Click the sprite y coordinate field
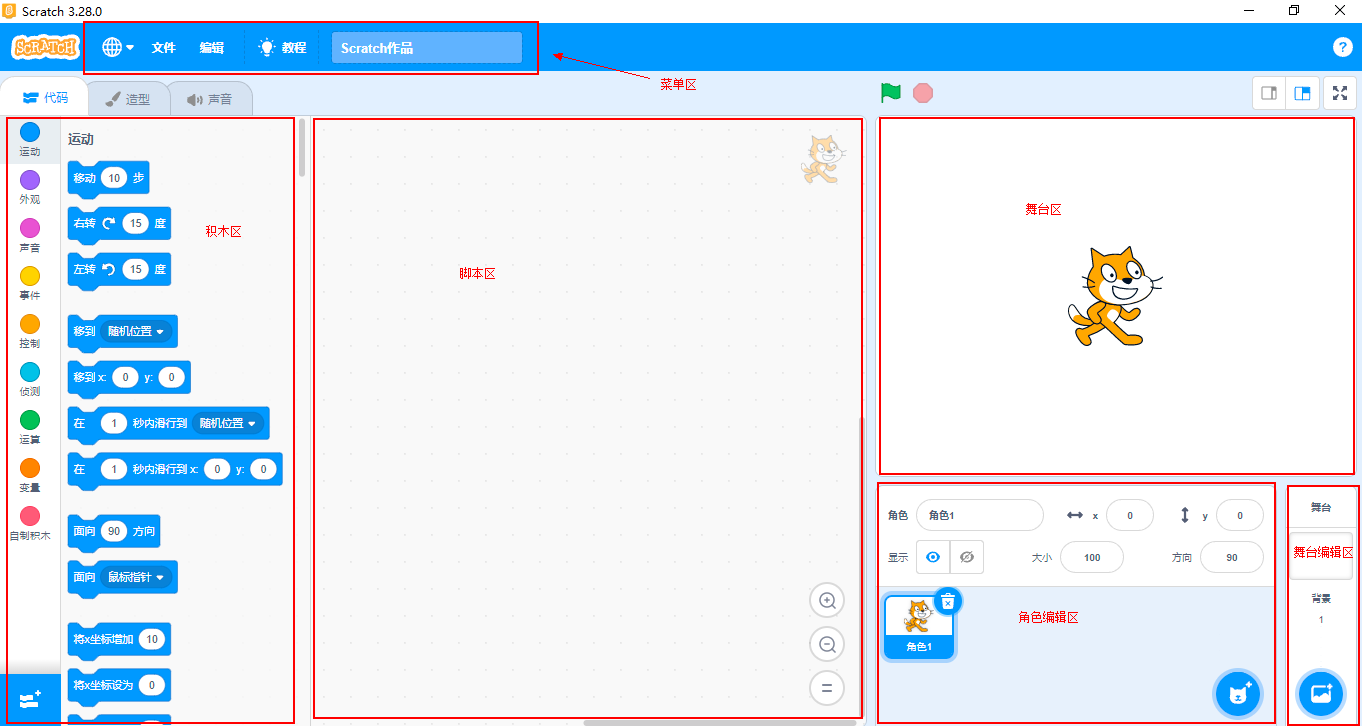This screenshot has width=1362, height=726. tap(1240, 515)
